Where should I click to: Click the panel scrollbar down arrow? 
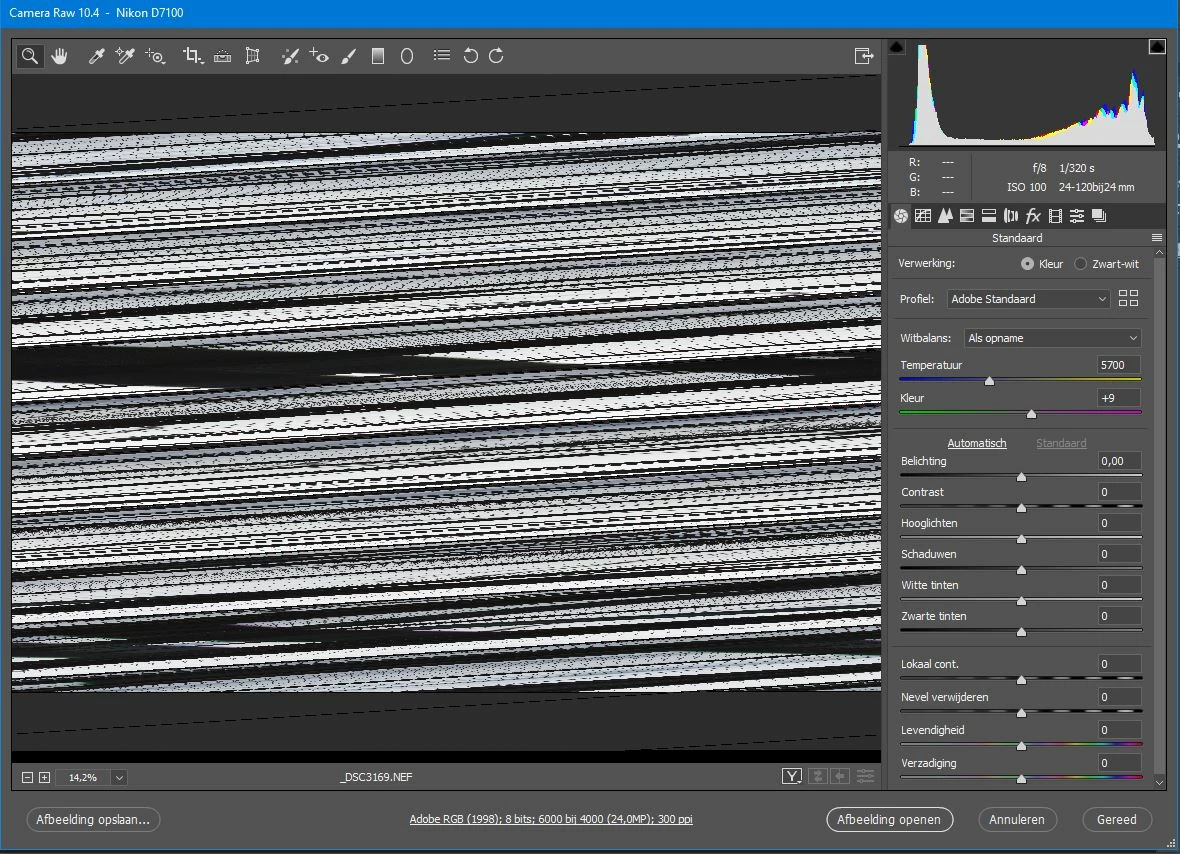[1159, 783]
